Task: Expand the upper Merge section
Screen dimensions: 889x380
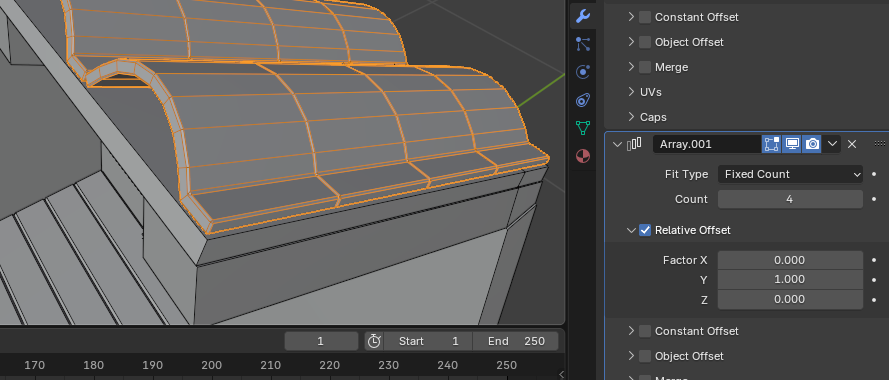Action: tap(631, 67)
